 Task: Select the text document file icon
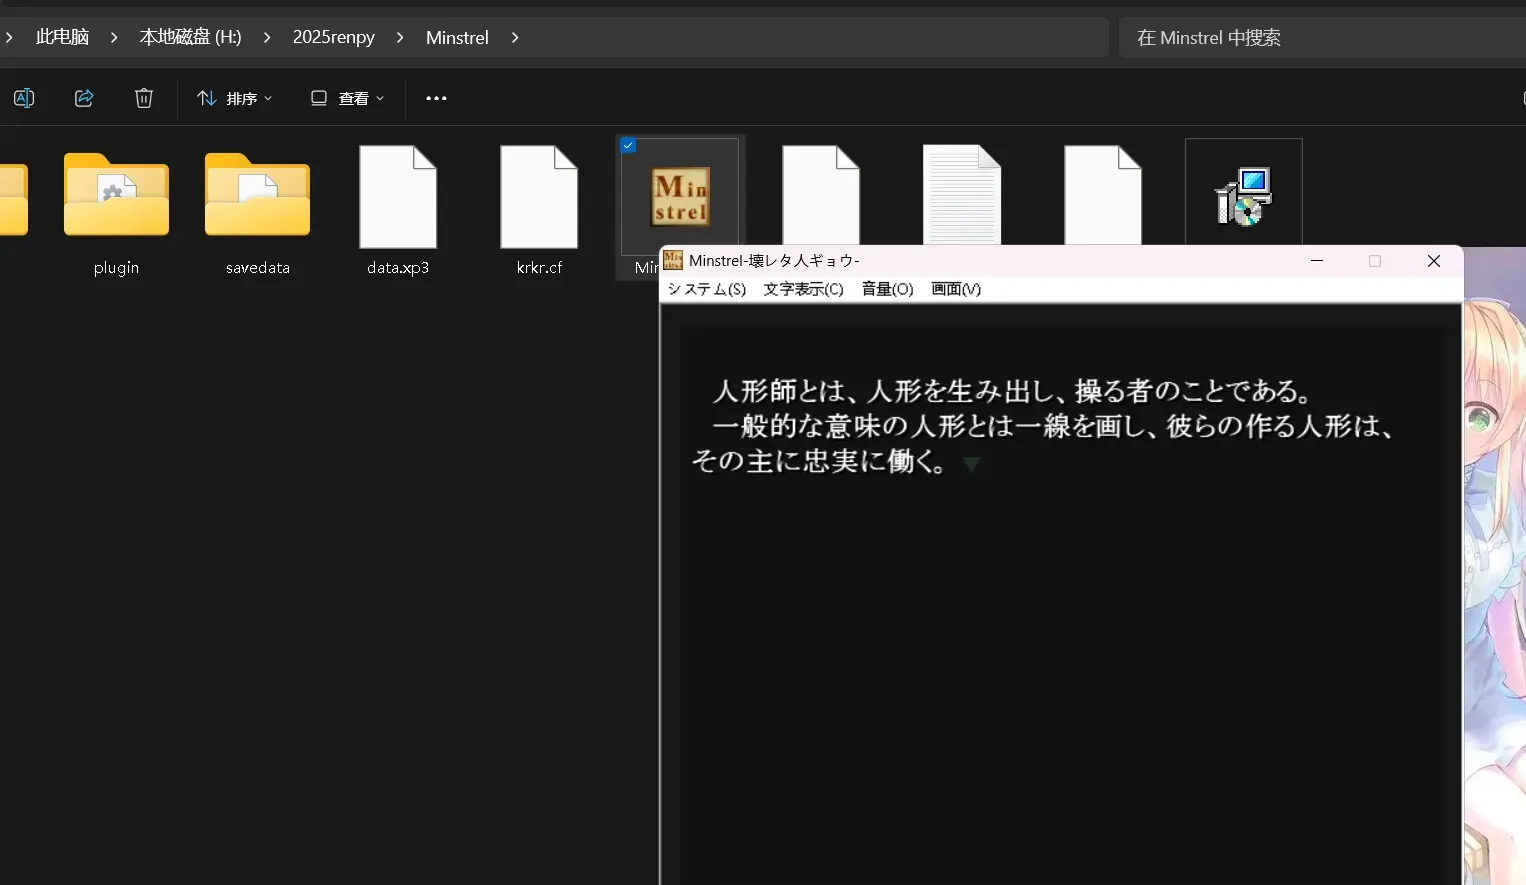point(962,195)
